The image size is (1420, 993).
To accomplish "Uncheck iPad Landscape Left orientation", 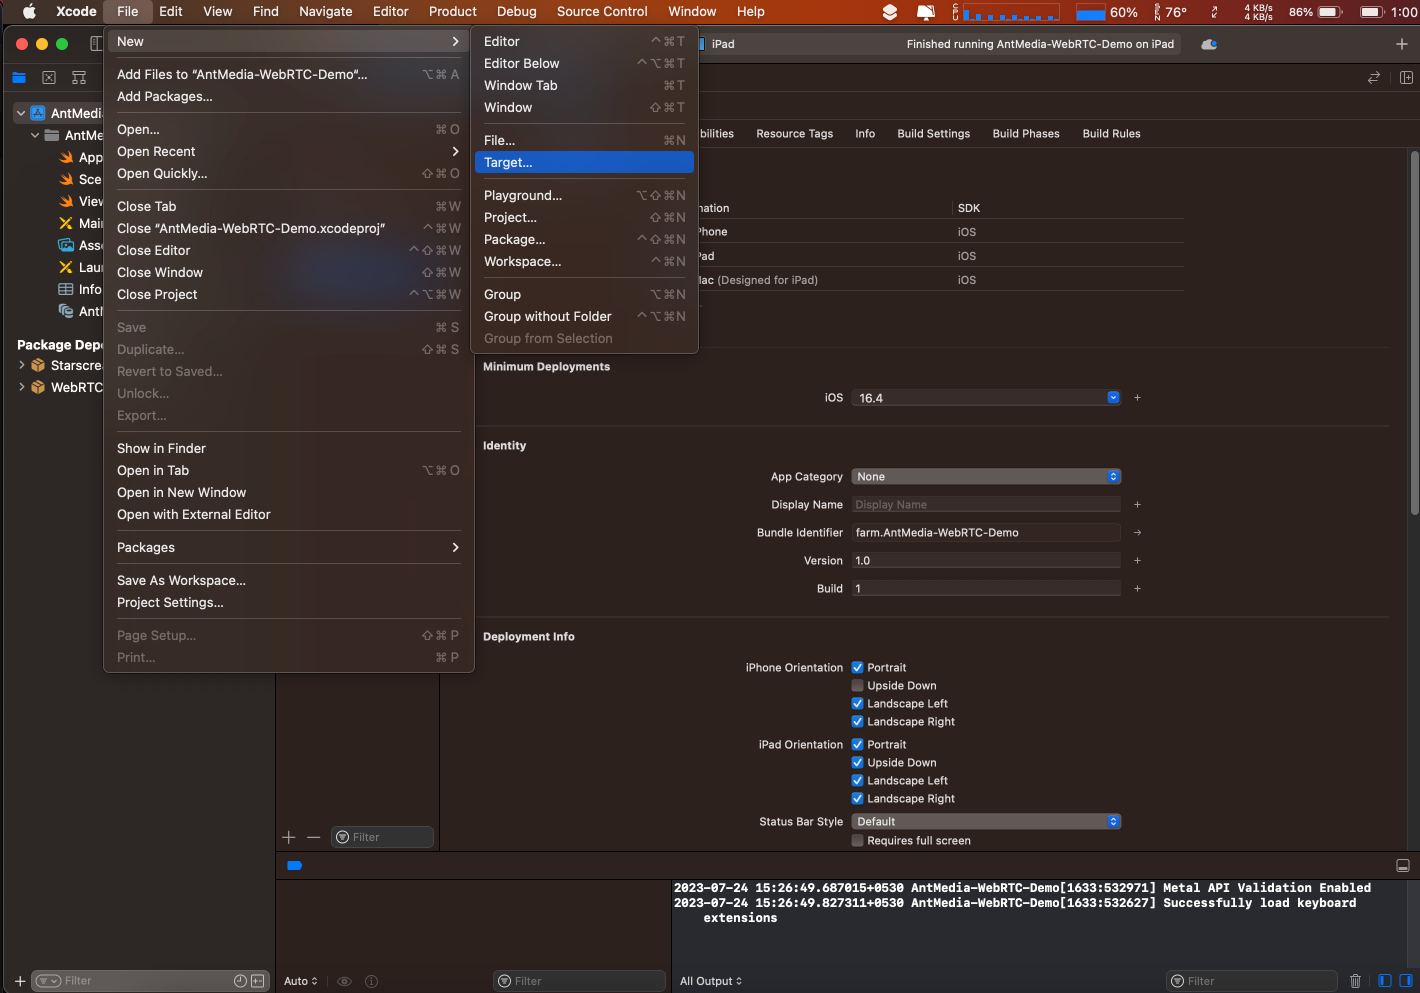I will 857,781.
